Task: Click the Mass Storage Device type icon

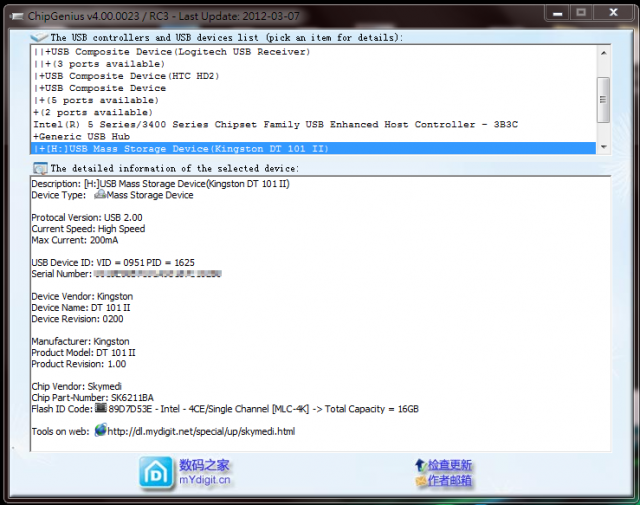Action: point(100,195)
